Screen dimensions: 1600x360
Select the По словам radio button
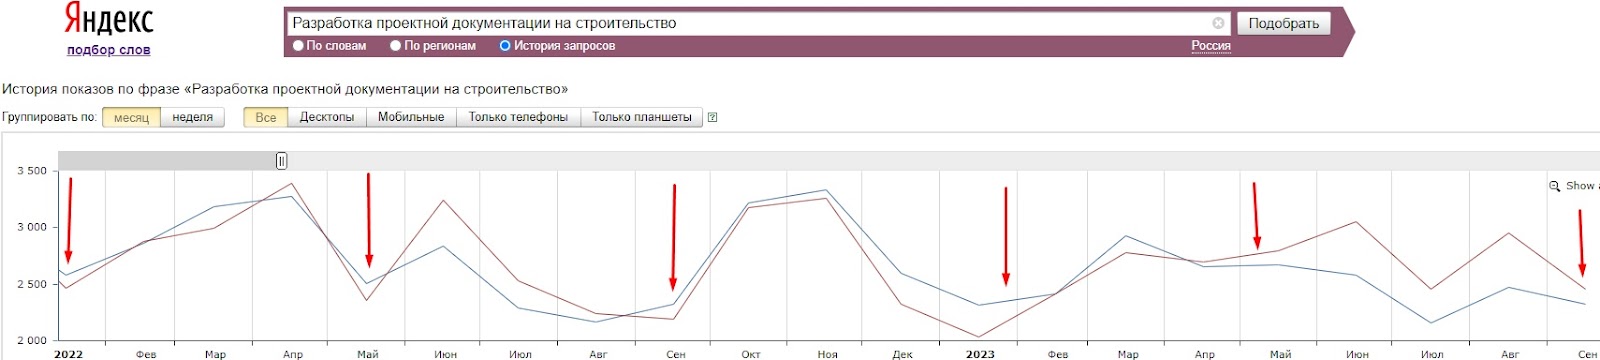(298, 46)
